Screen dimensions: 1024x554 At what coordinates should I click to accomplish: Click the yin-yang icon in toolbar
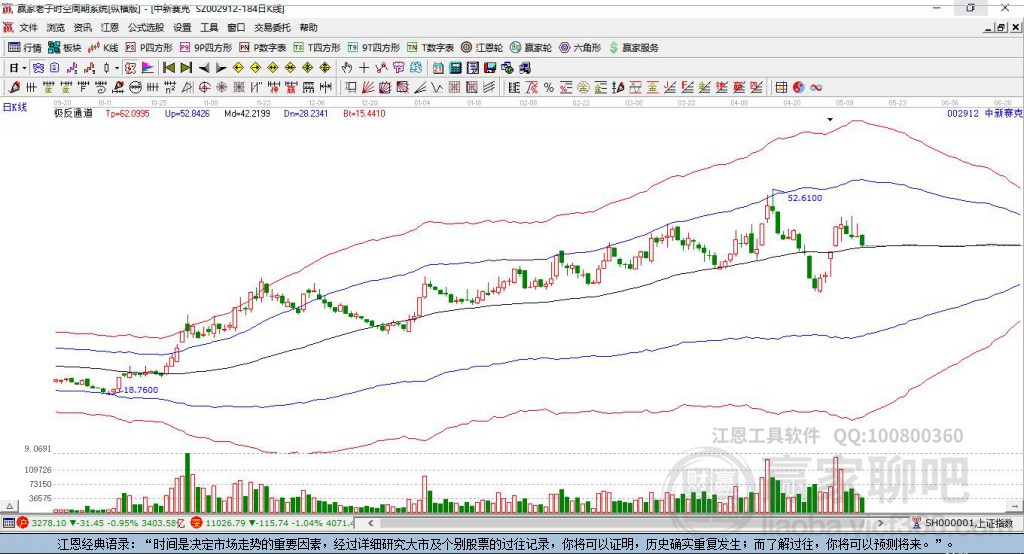click(x=798, y=87)
